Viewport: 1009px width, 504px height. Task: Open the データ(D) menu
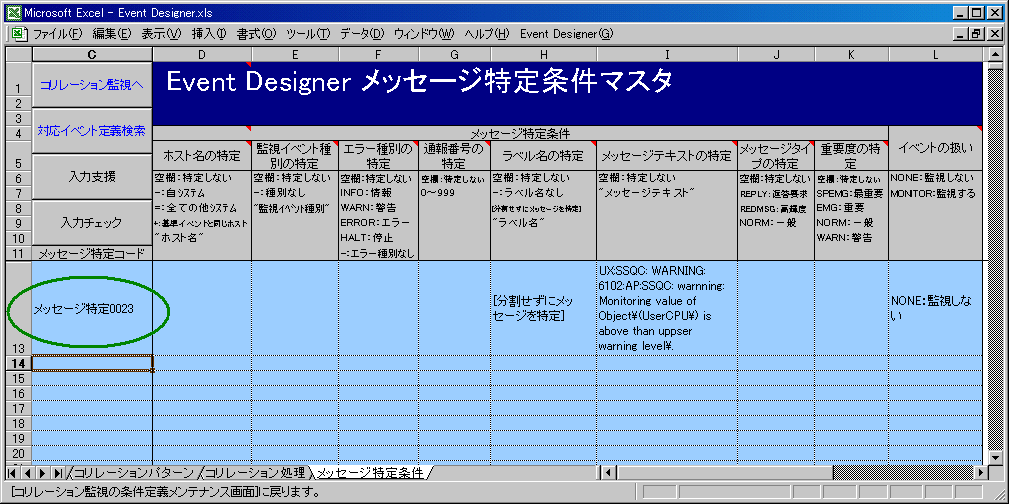(x=362, y=33)
